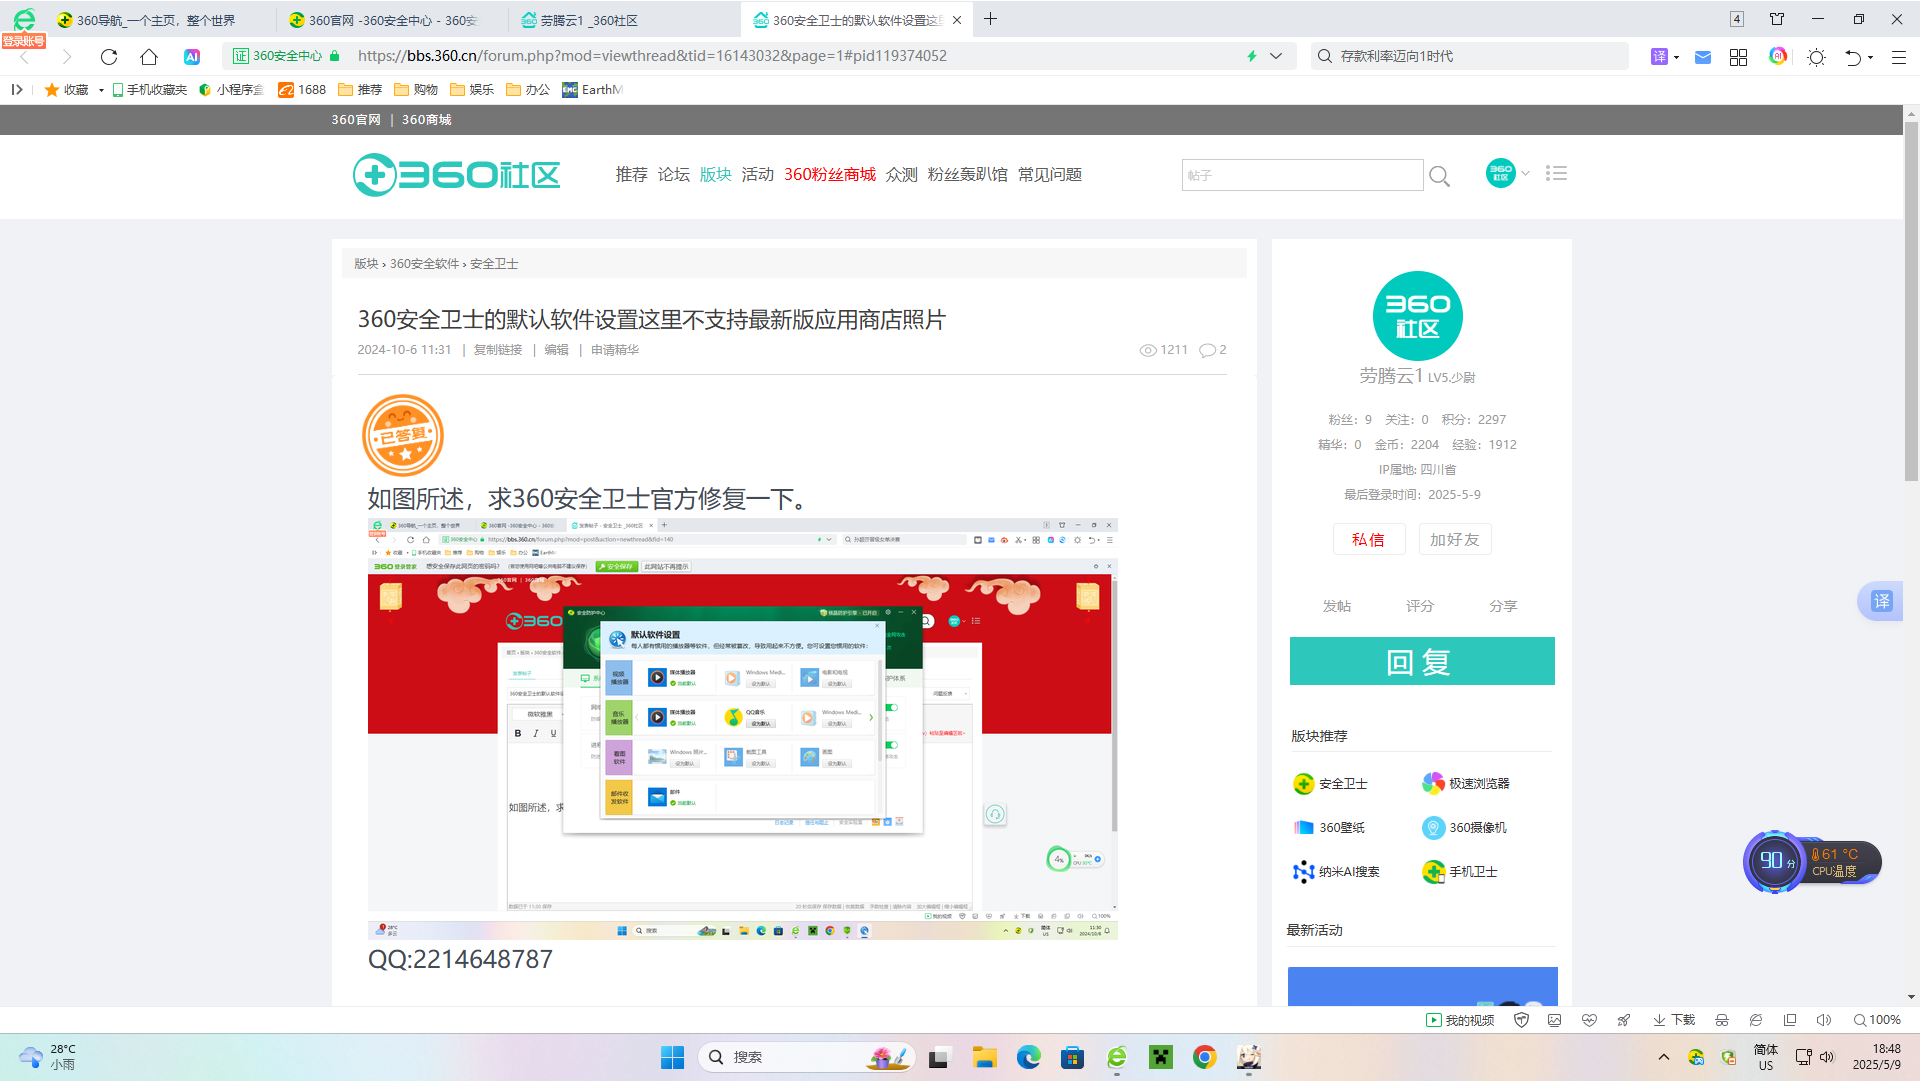Click the 360安全软件 breadcrumb link
The height and width of the screenshot is (1081, 1920).
click(424, 264)
